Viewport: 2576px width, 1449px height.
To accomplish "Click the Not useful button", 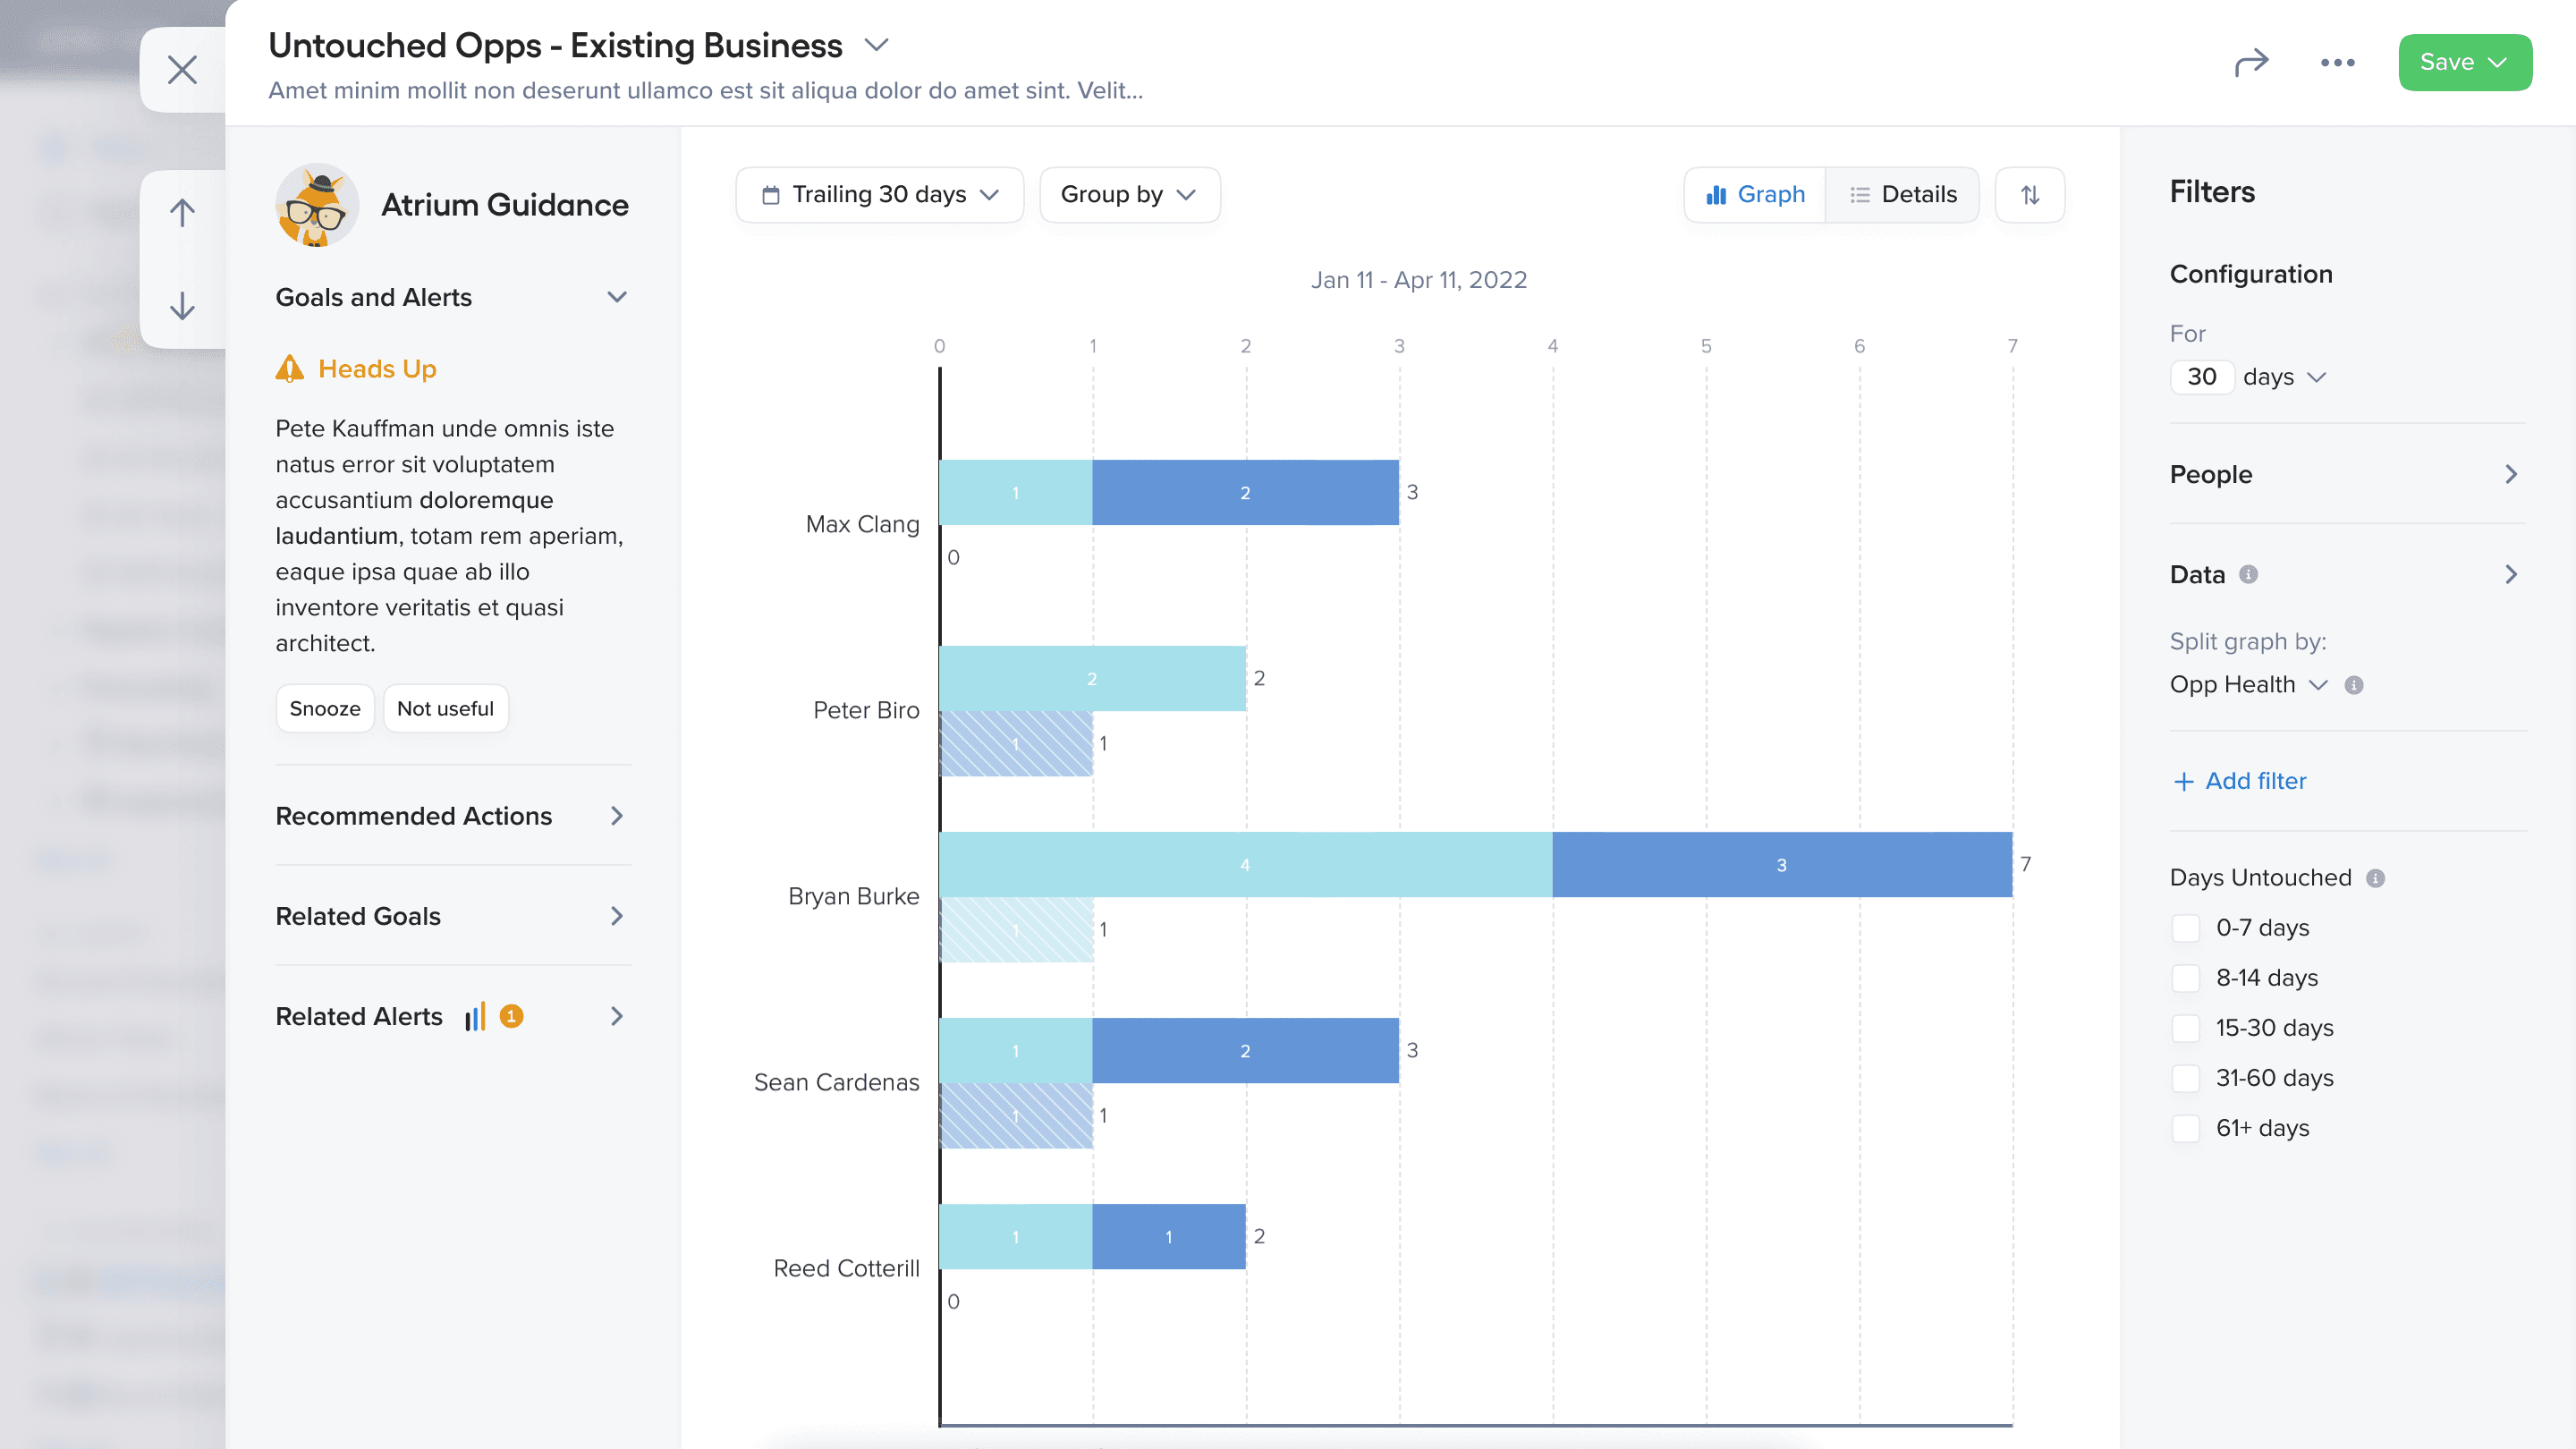I will point(446,708).
